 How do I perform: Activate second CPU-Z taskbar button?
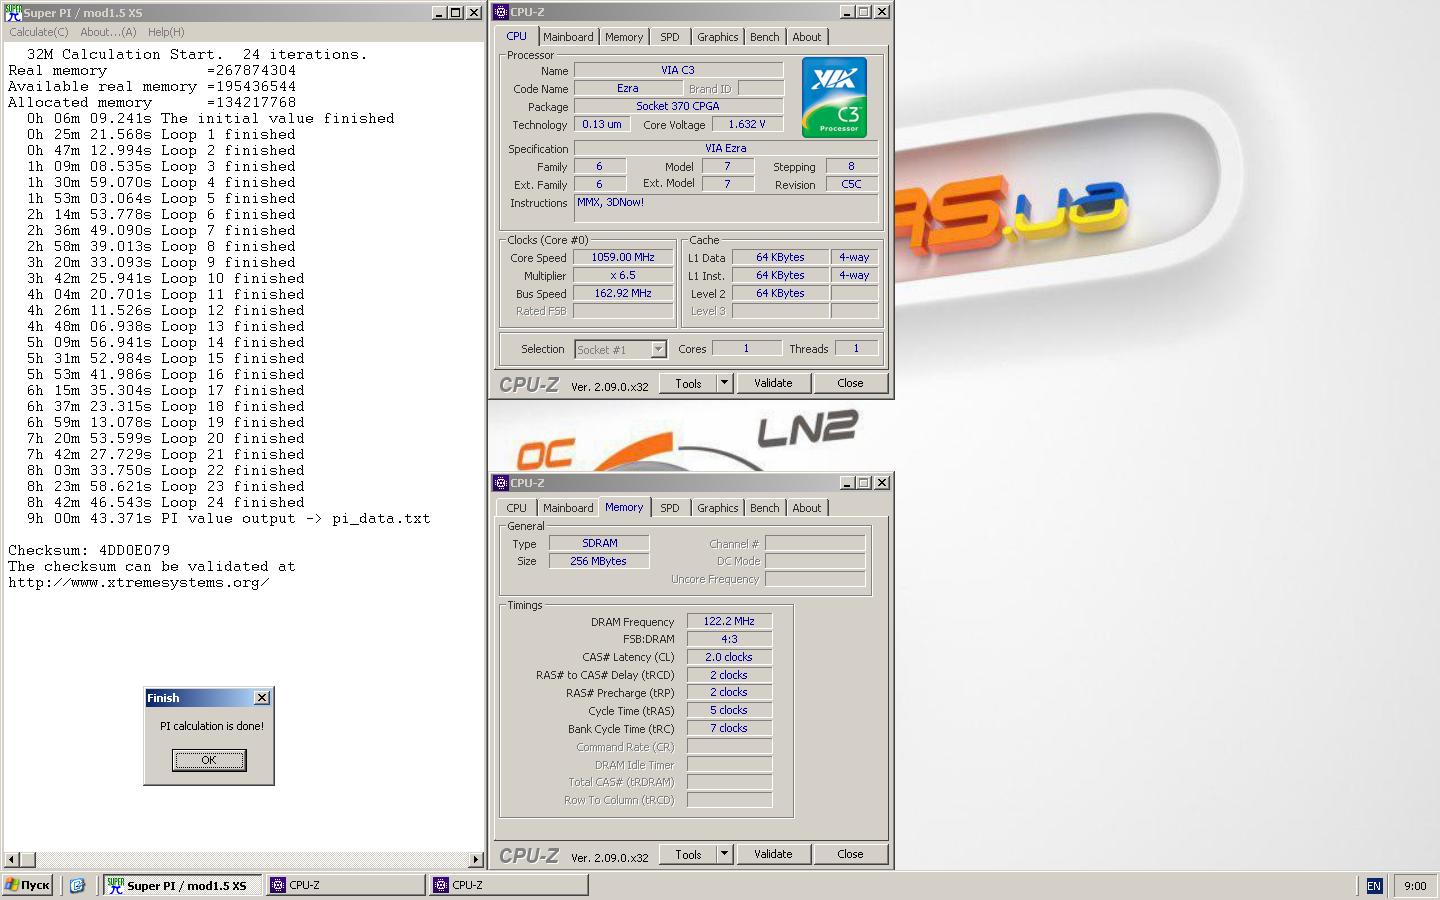click(508, 885)
